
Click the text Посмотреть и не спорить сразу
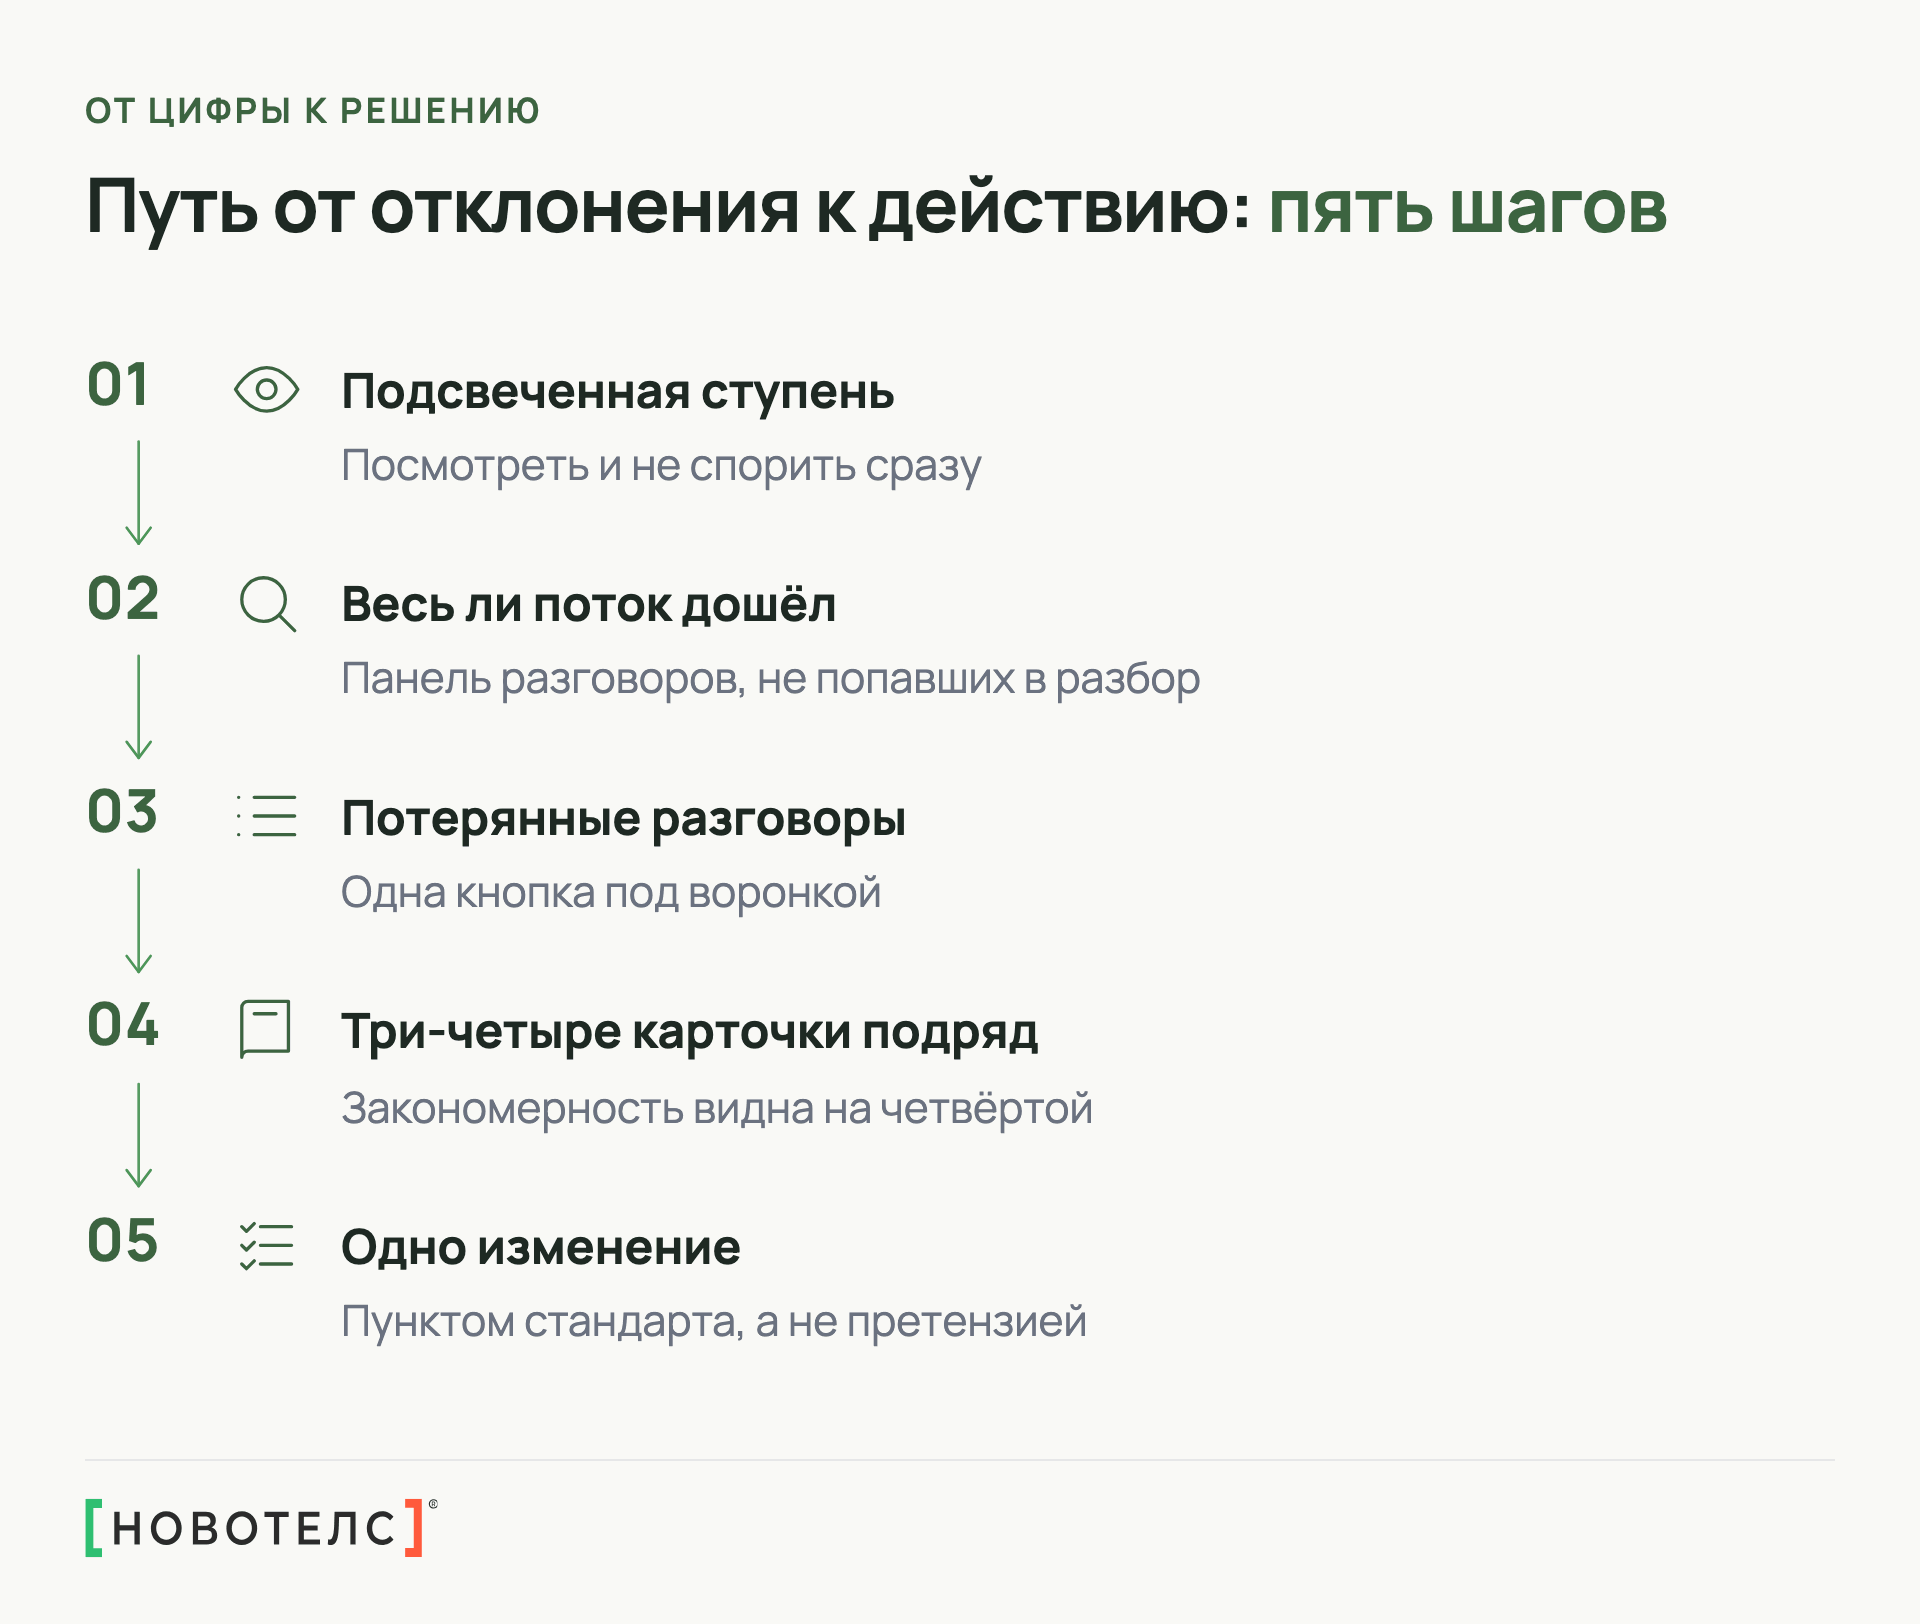pyautogui.click(x=661, y=466)
